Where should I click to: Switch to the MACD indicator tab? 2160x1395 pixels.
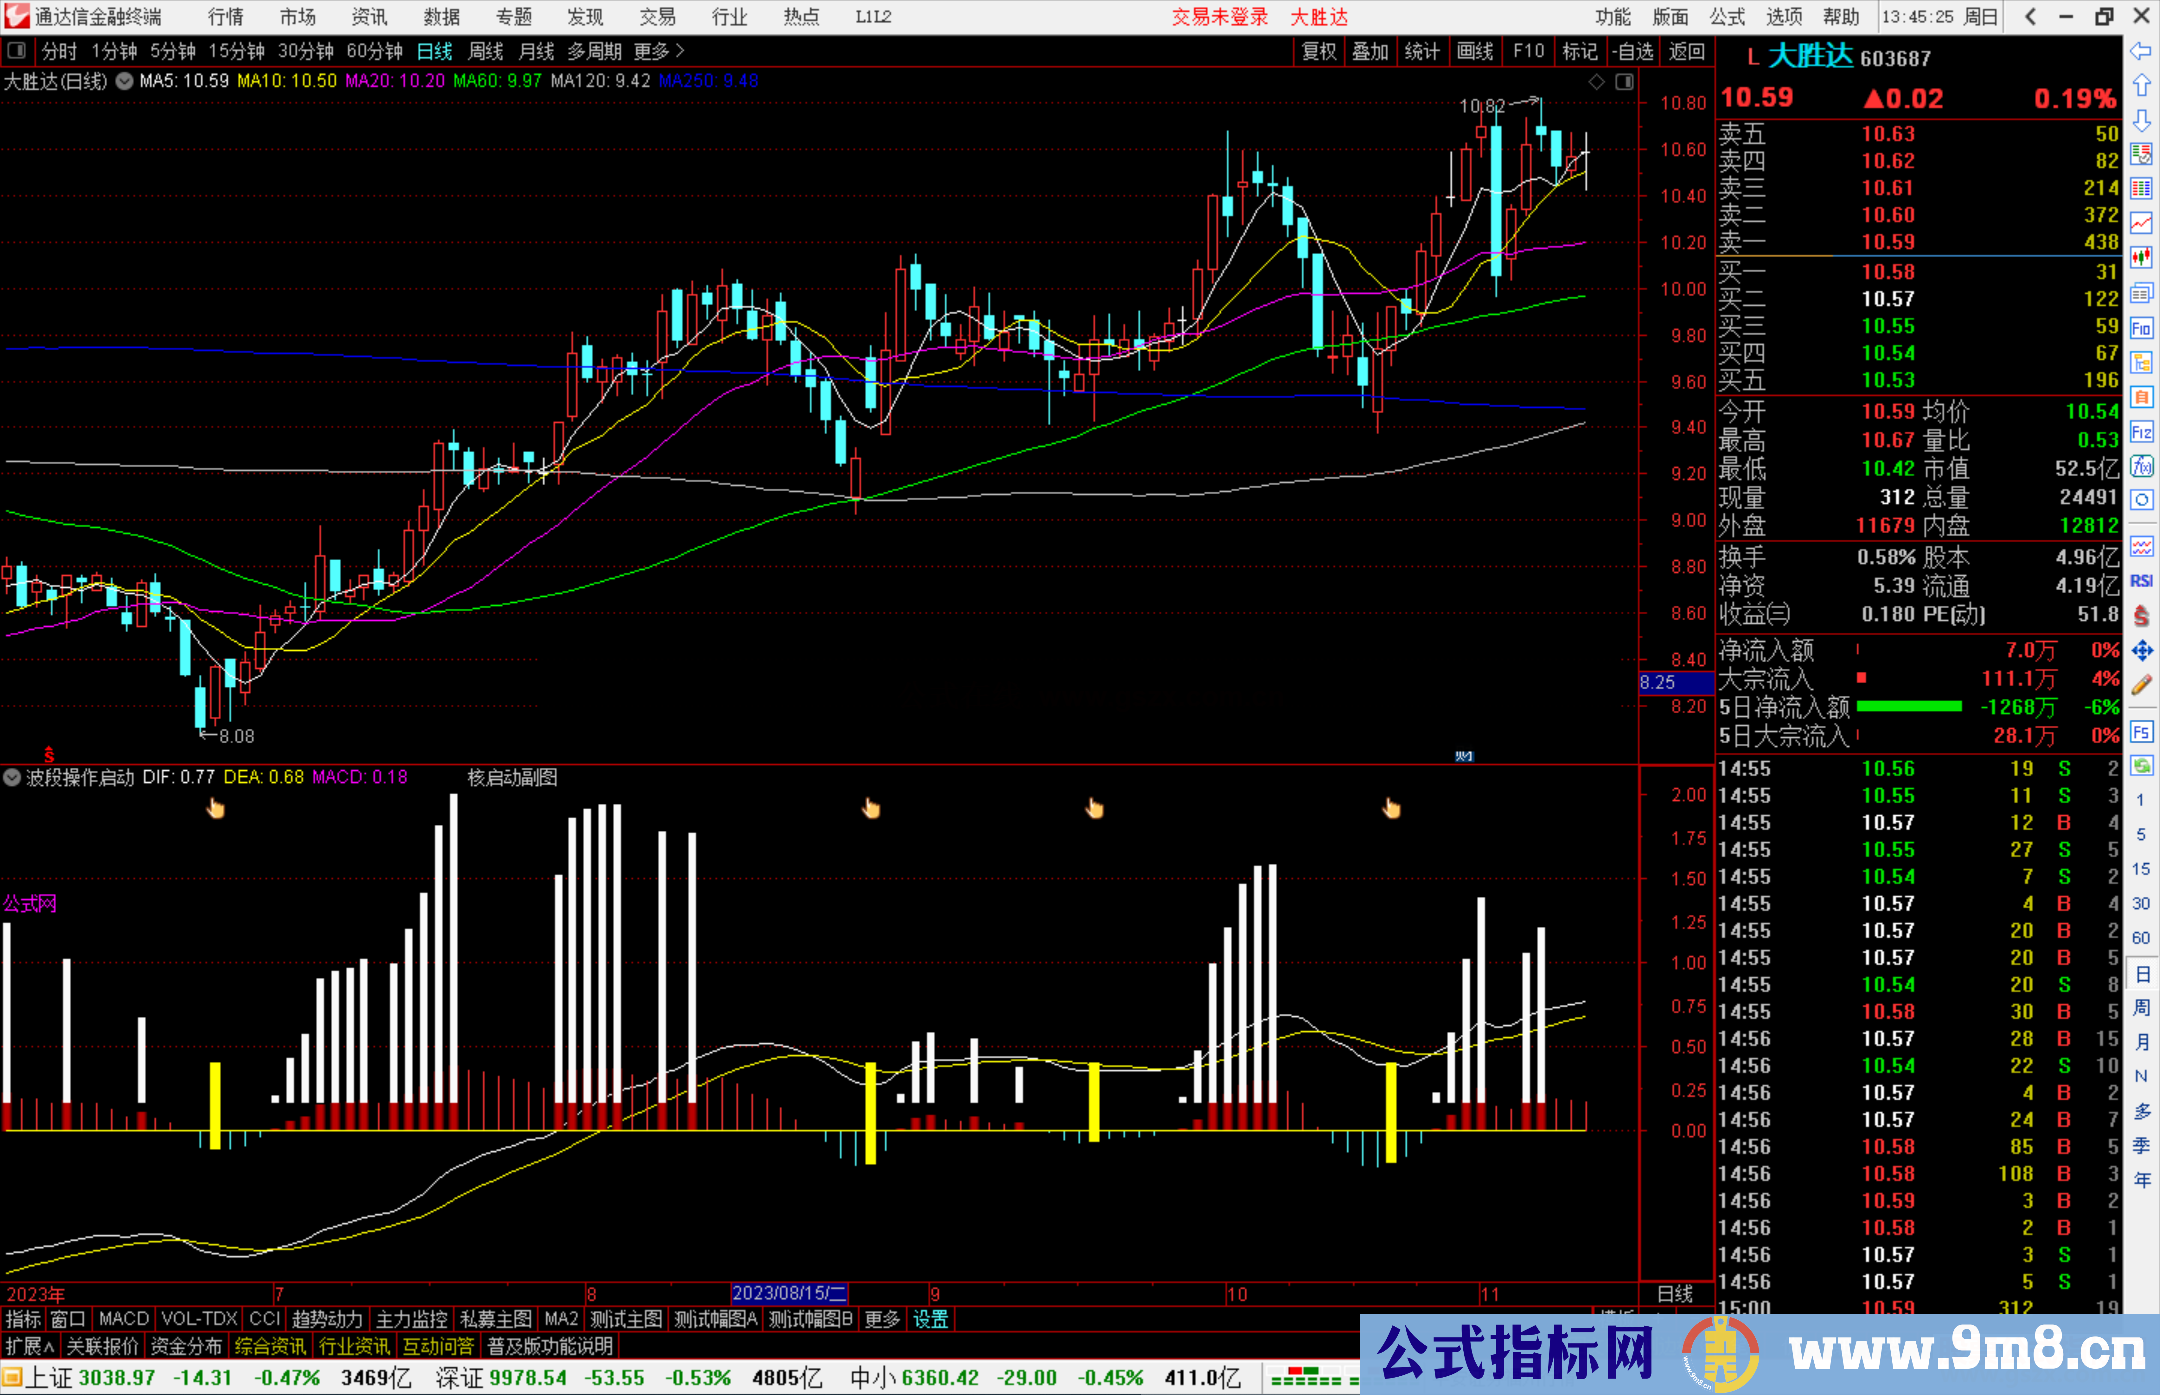(x=123, y=1319)
